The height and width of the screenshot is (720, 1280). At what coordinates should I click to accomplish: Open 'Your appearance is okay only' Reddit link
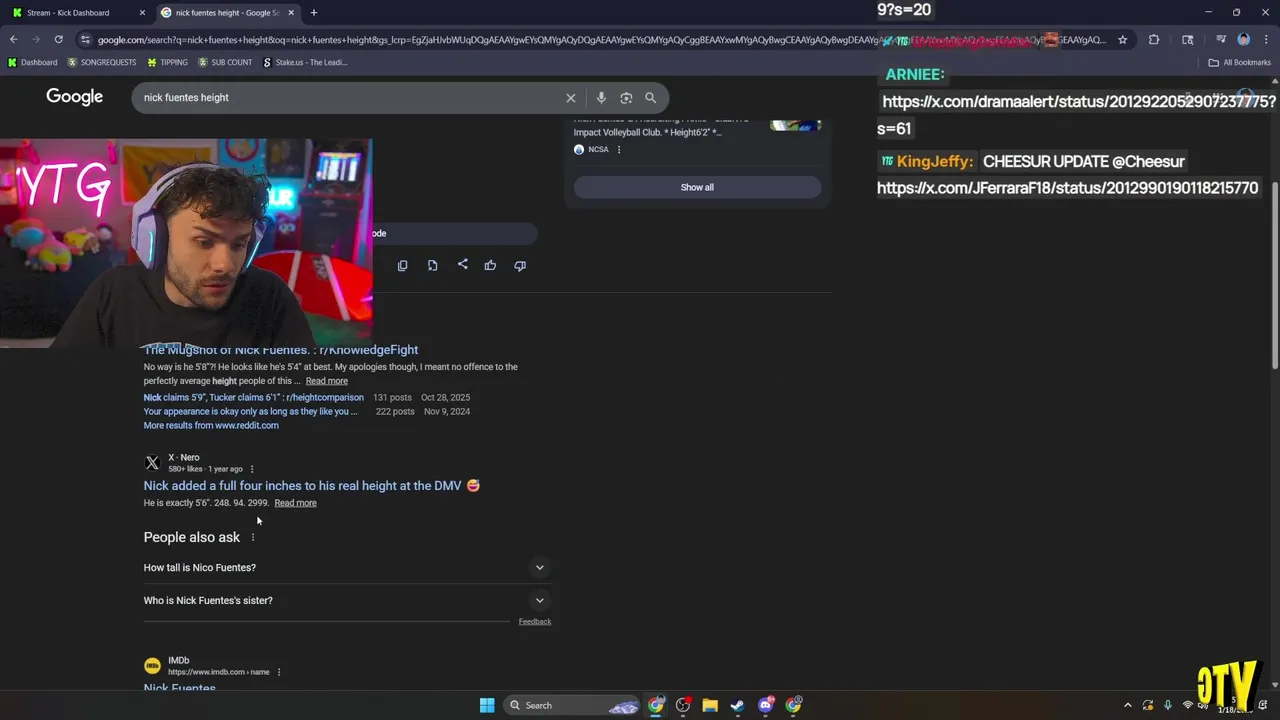tap(250, 411)
